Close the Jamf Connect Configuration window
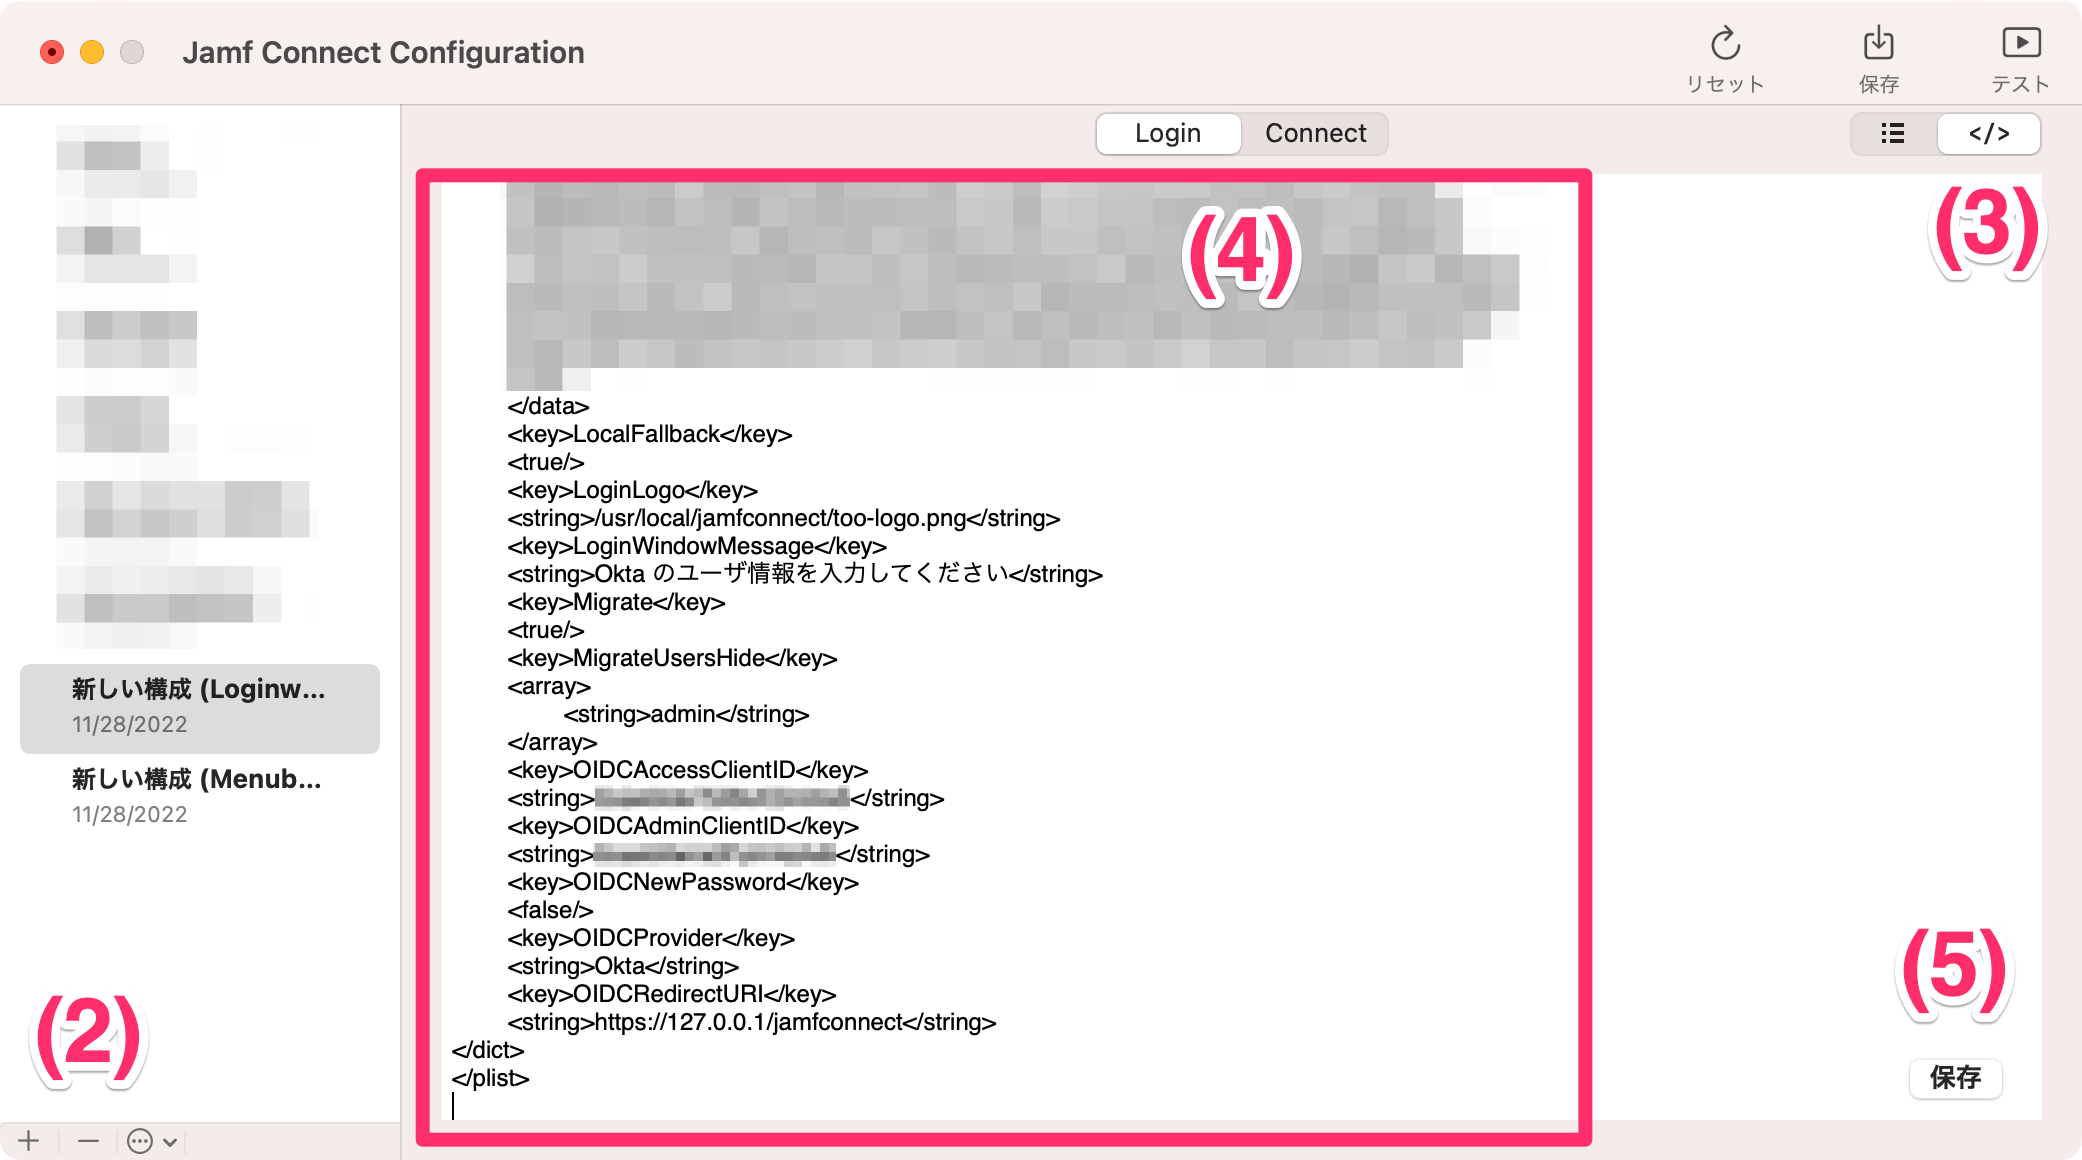The width and height of the screenshot is (2082, 1160). [x=52, y=52]
